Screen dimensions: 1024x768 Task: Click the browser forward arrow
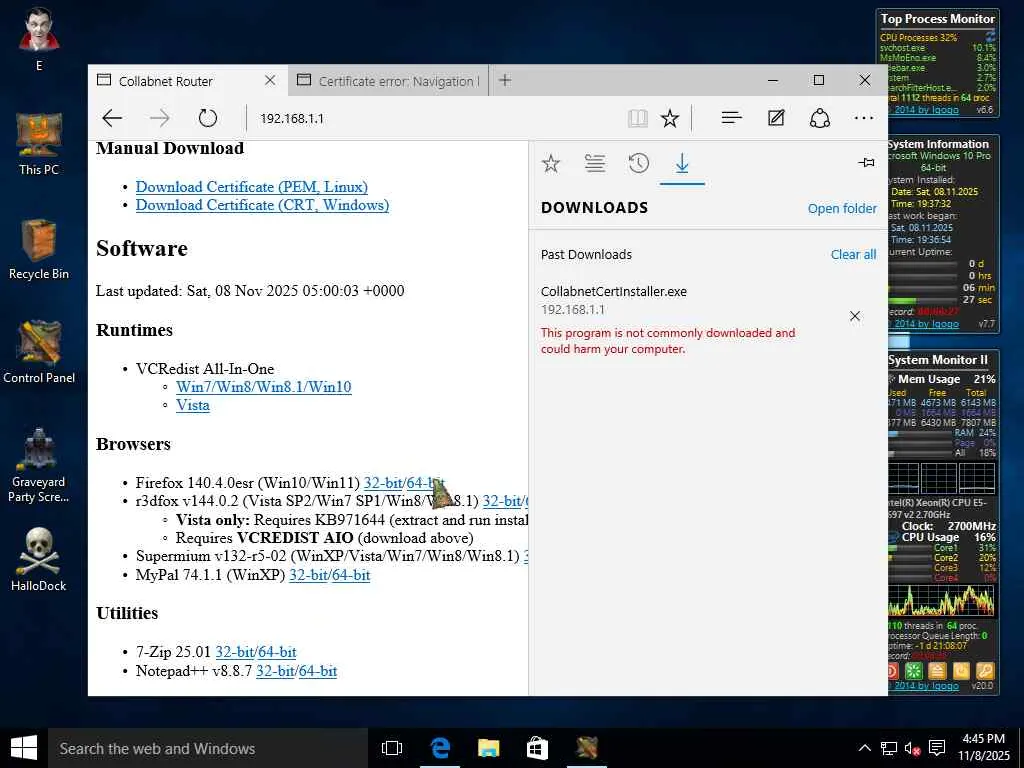[159, 118]
